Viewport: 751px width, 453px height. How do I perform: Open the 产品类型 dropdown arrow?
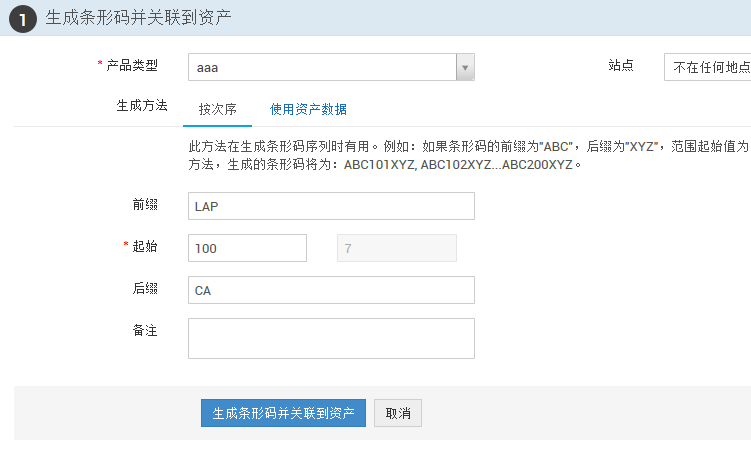[x=464, y=67]
